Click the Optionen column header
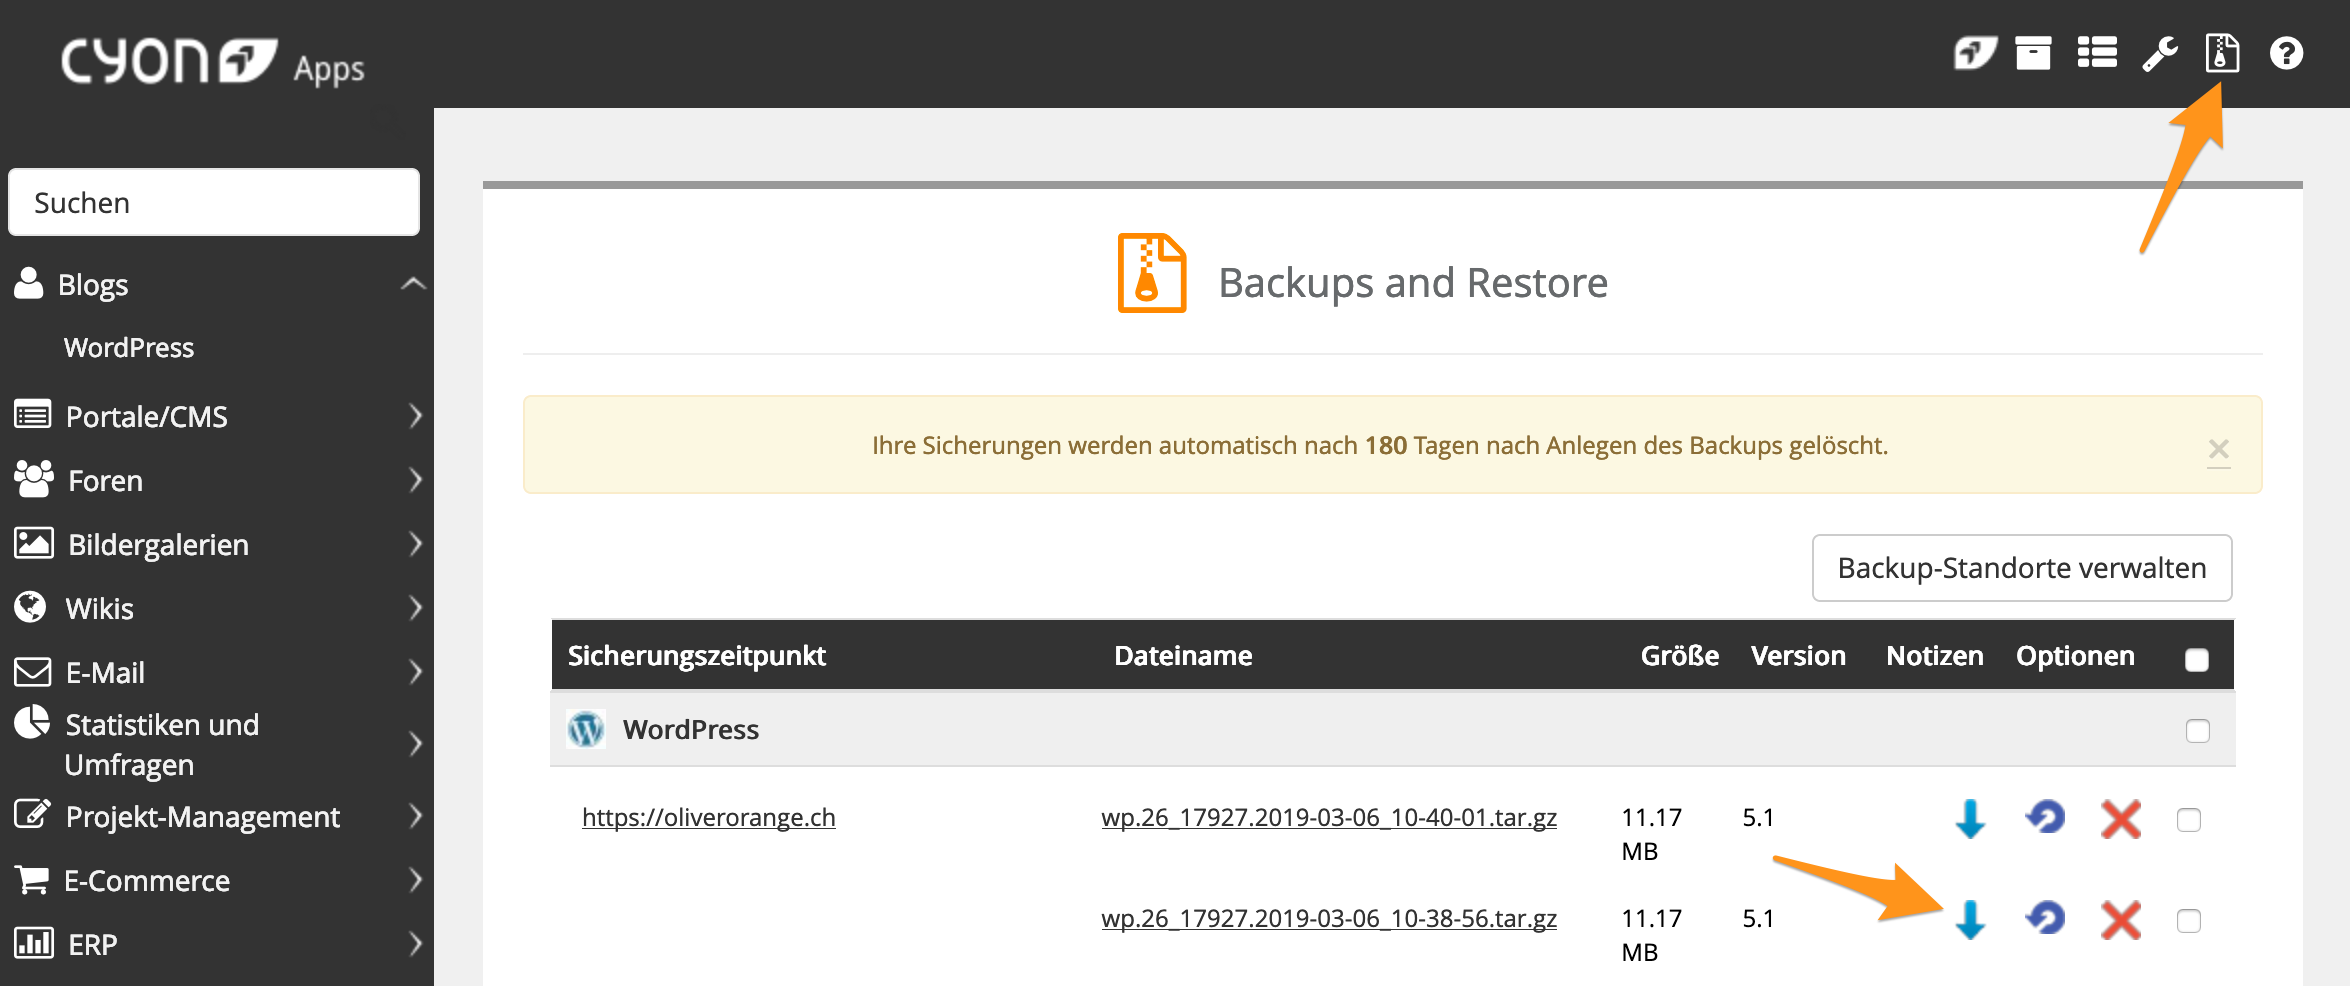 pyautogui.click(x=2075, y=656)
